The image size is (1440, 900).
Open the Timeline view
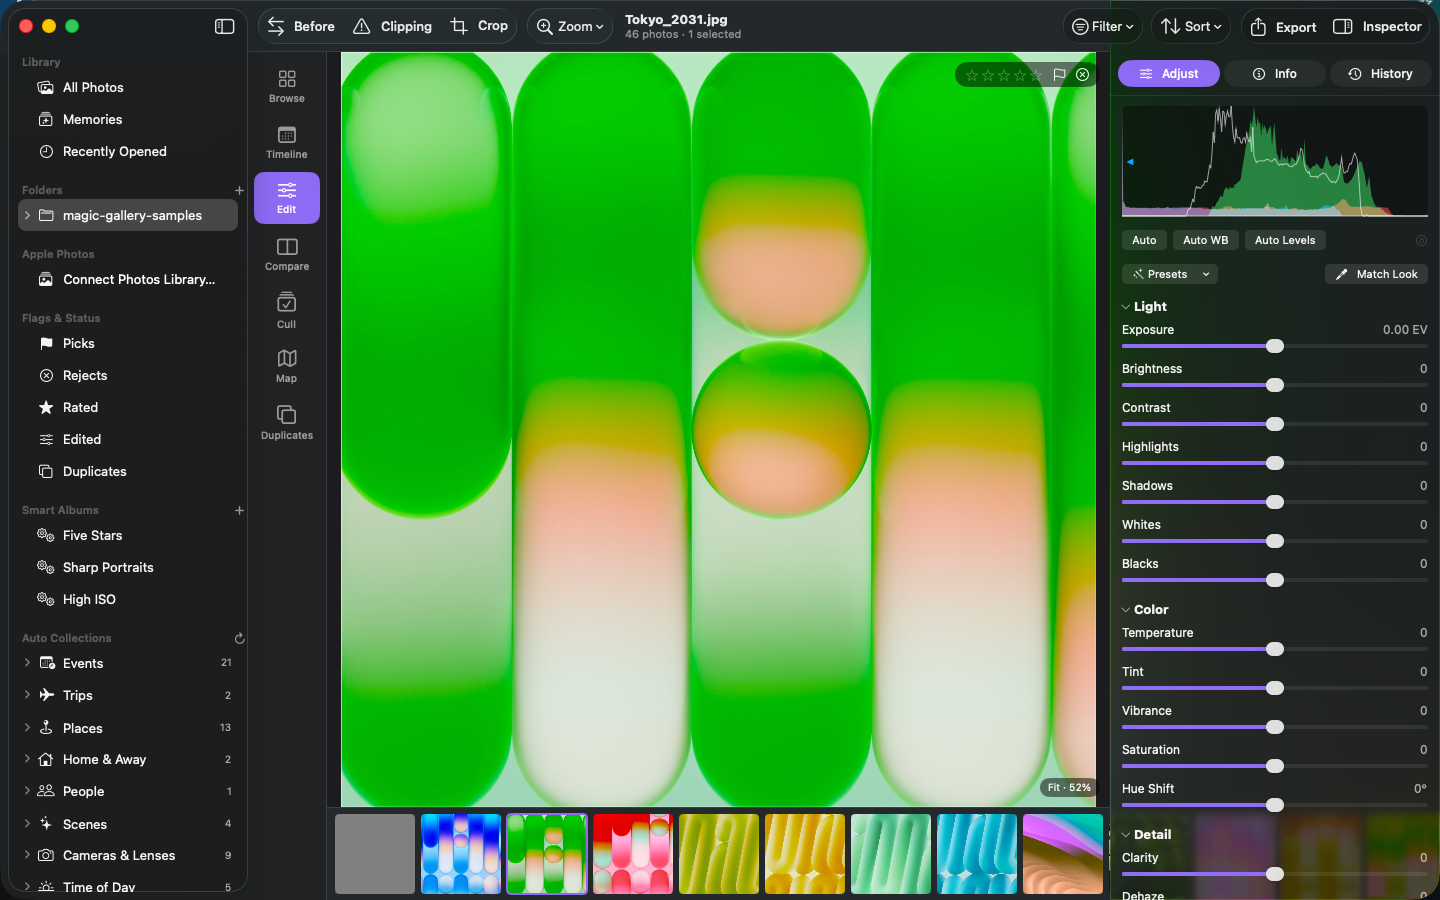[286, 142]
